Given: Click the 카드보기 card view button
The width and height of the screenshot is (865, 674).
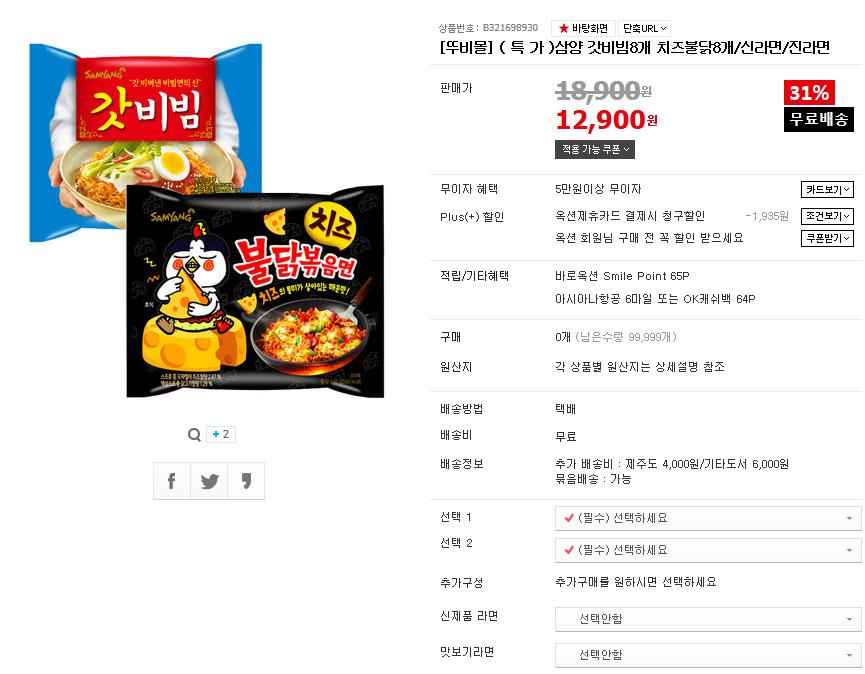Looking at the screenshot, I should click(x=827, y=190).
